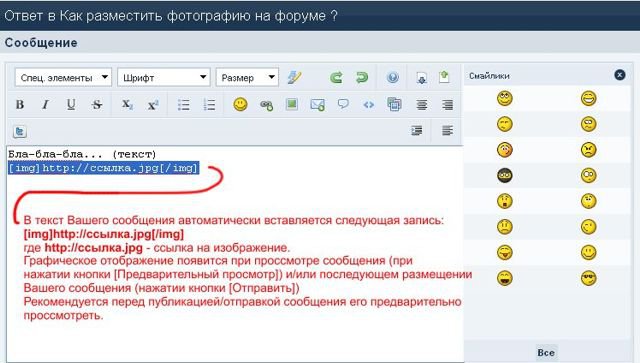Image resolution: width=640 pixels, height=363 pixels.
Task: Open the Шрифт font dropdown
Action: point(164,77)
